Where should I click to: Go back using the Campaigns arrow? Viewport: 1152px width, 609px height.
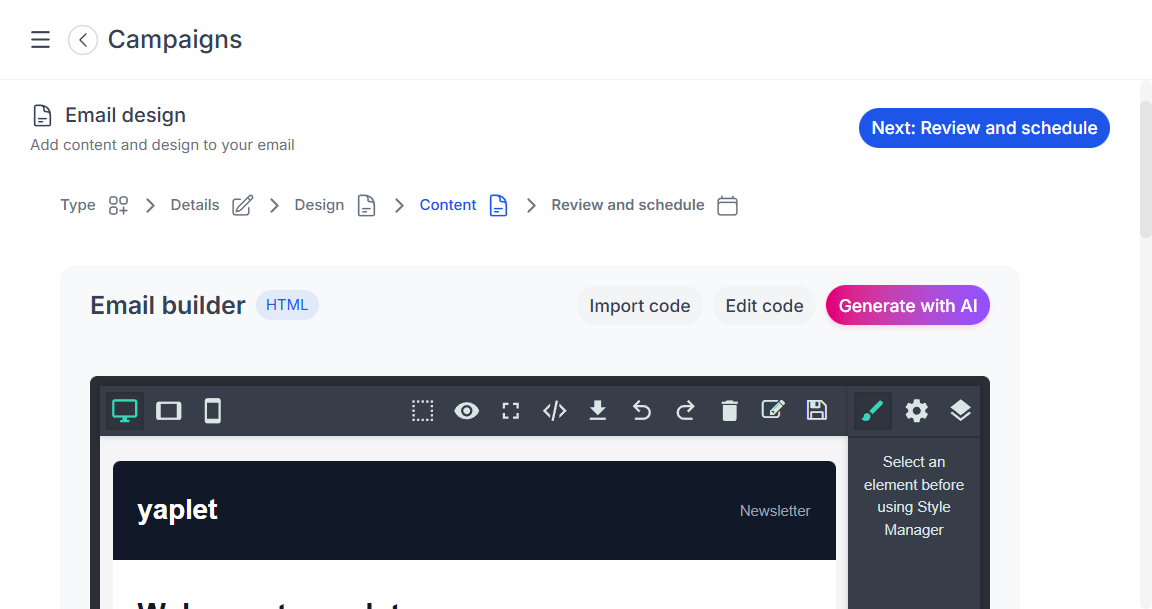tap(83, 40)
